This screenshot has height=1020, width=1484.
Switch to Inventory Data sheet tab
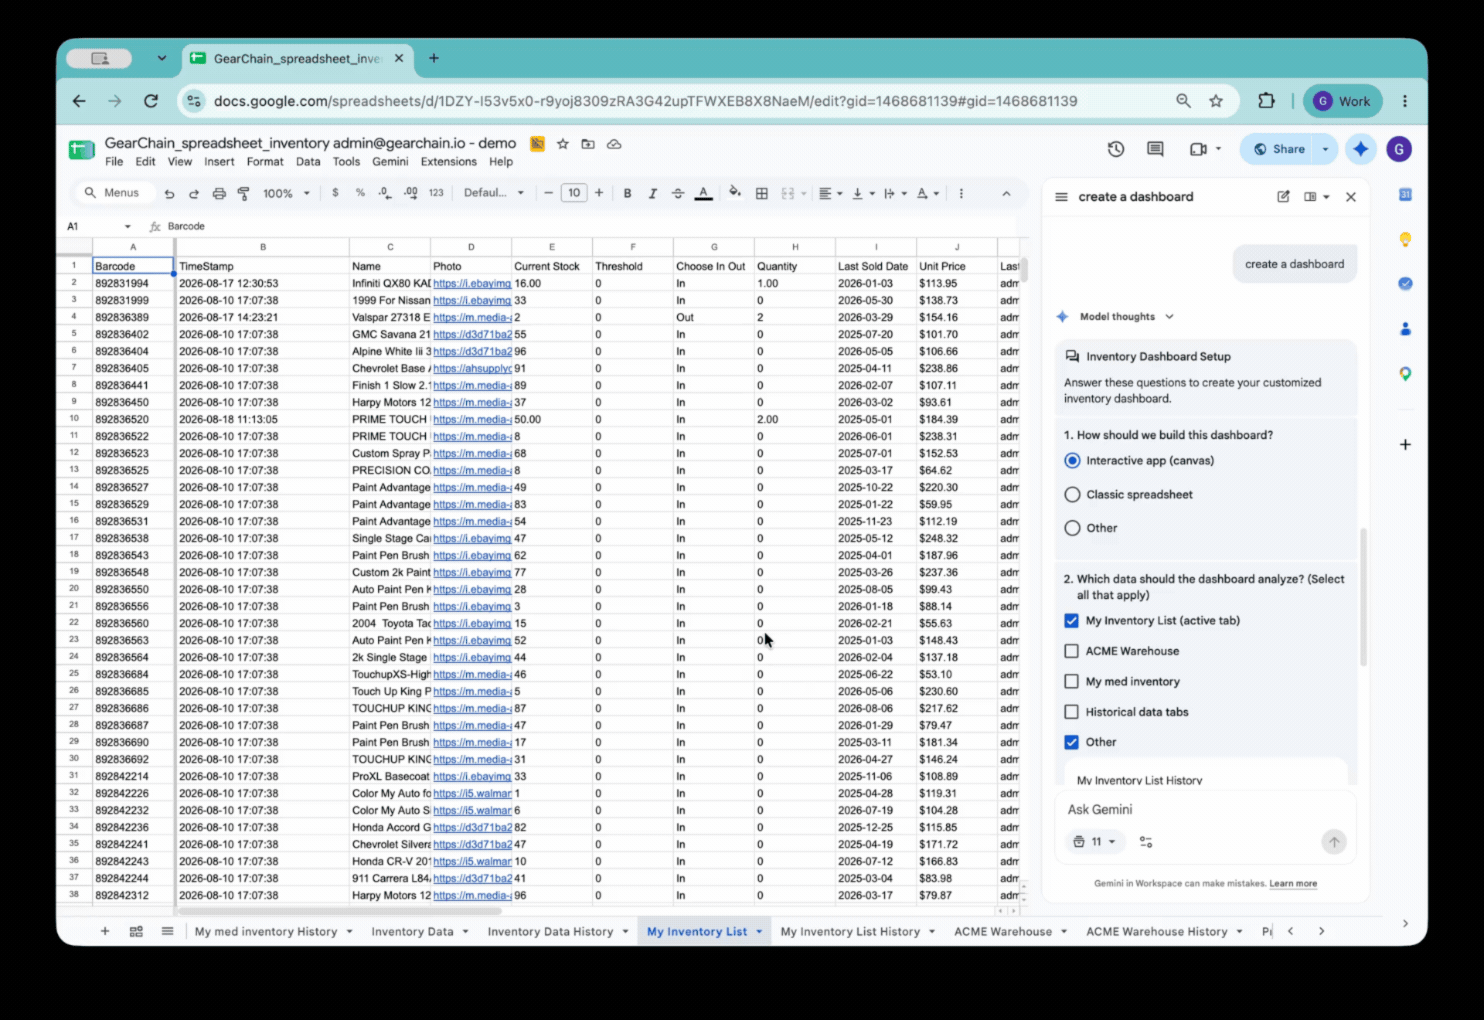(x=412, y=932)
